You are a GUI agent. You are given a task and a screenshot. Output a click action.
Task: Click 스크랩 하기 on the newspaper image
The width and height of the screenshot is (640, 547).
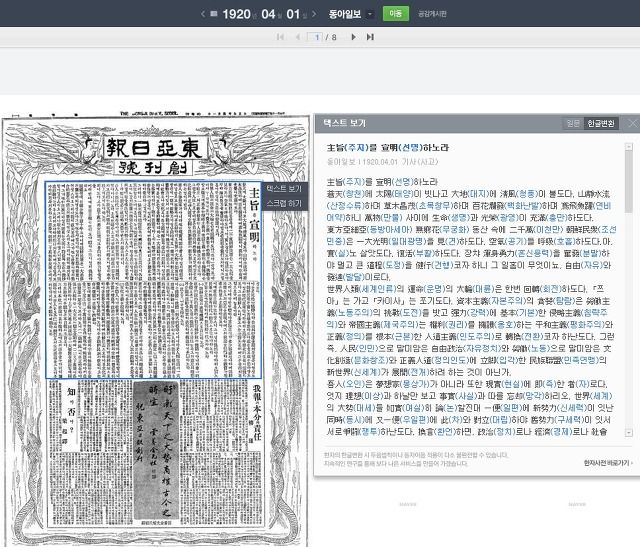coord(284,203)
